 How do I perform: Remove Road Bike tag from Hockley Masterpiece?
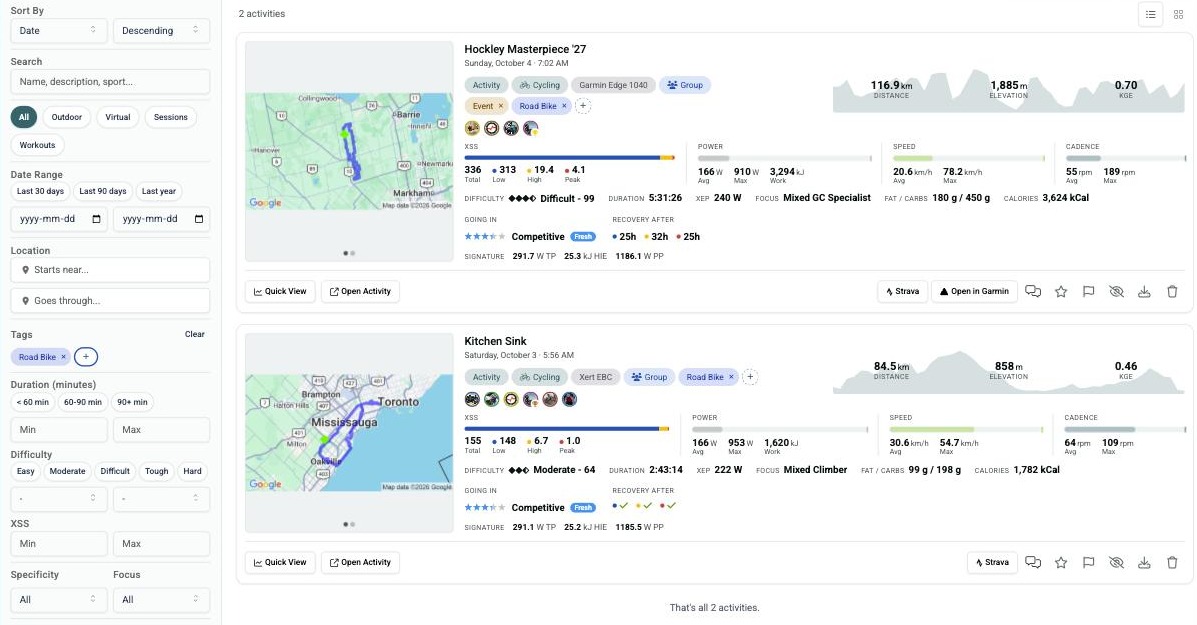[564, 106]
